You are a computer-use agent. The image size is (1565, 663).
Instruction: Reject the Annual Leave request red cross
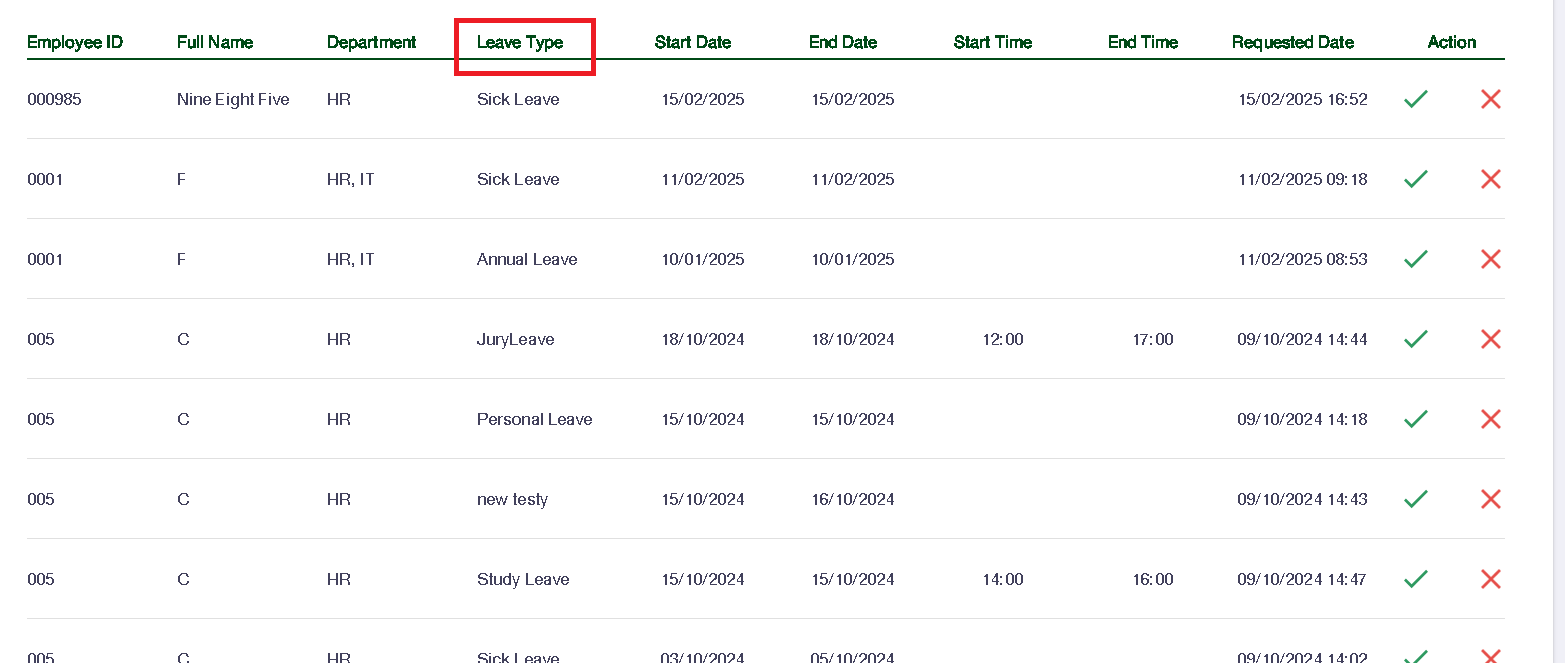click(x=1490, y=259)
